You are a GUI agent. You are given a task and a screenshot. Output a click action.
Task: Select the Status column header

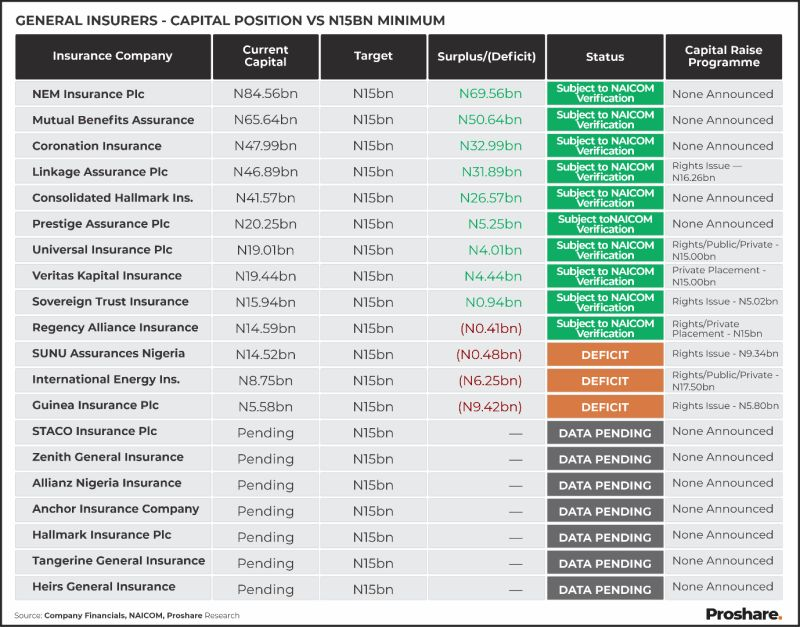pos(605,57)
